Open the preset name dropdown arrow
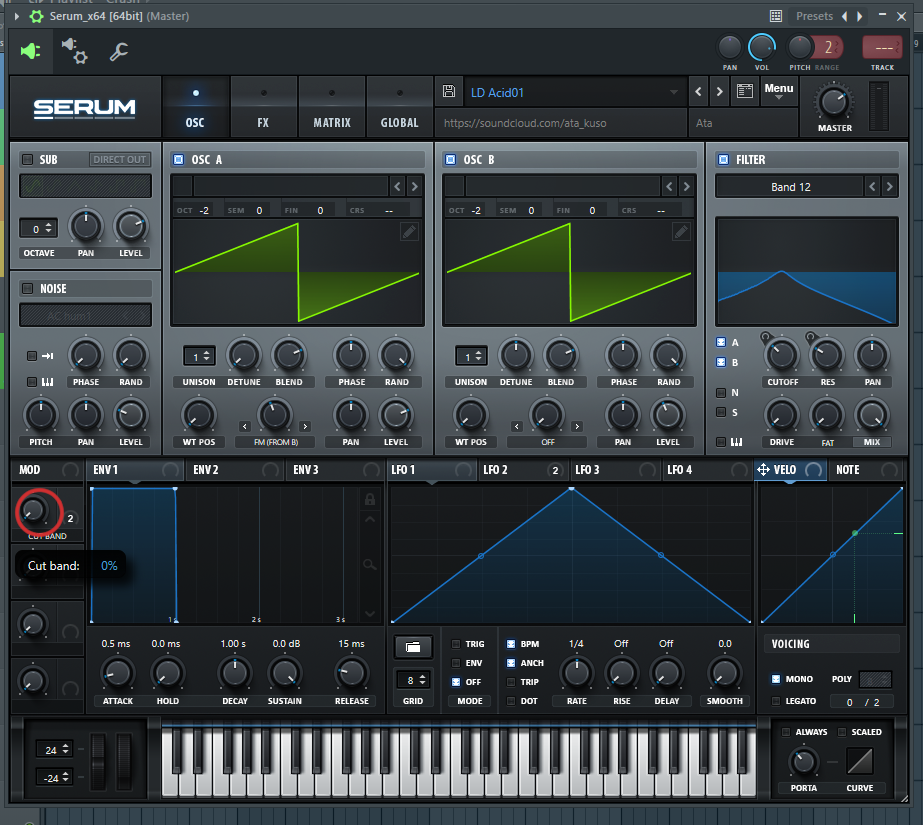 coord(673,92)
